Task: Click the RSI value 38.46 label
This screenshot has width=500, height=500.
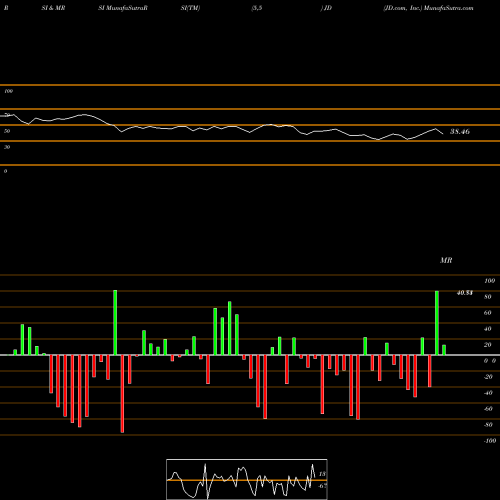Action: (460, 132)
